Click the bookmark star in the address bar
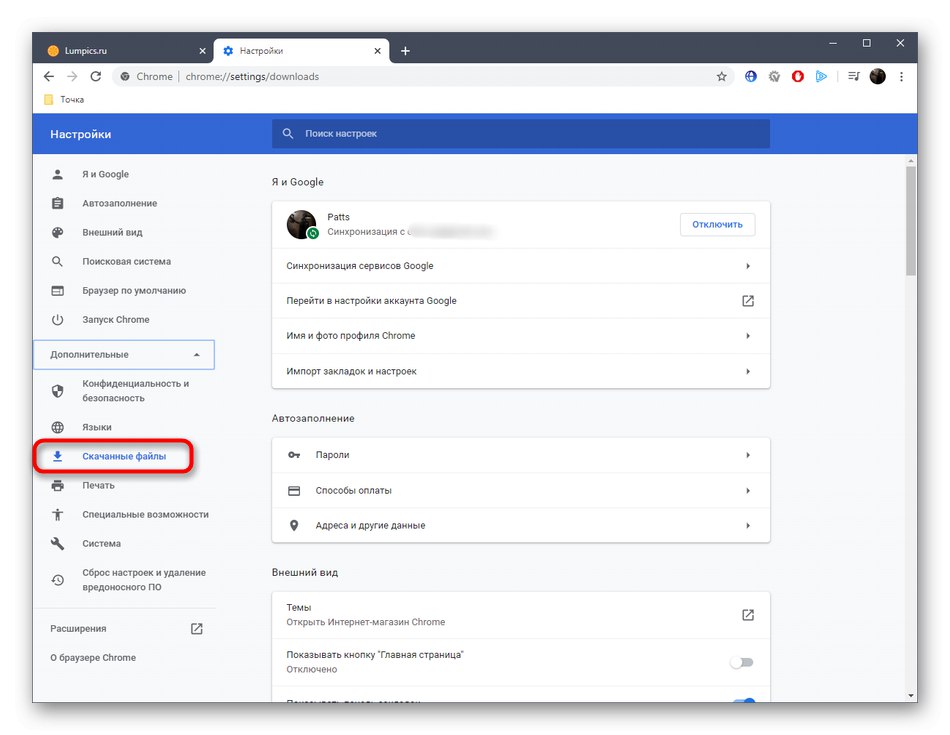950x735 pixels. 722,76
